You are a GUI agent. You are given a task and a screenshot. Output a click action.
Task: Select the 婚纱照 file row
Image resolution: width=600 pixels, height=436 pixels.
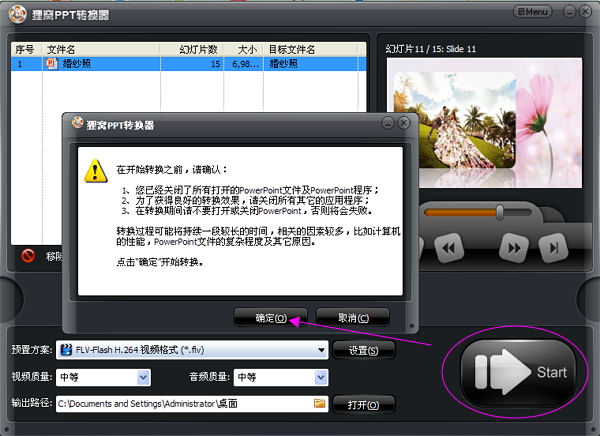coord(188,64)
